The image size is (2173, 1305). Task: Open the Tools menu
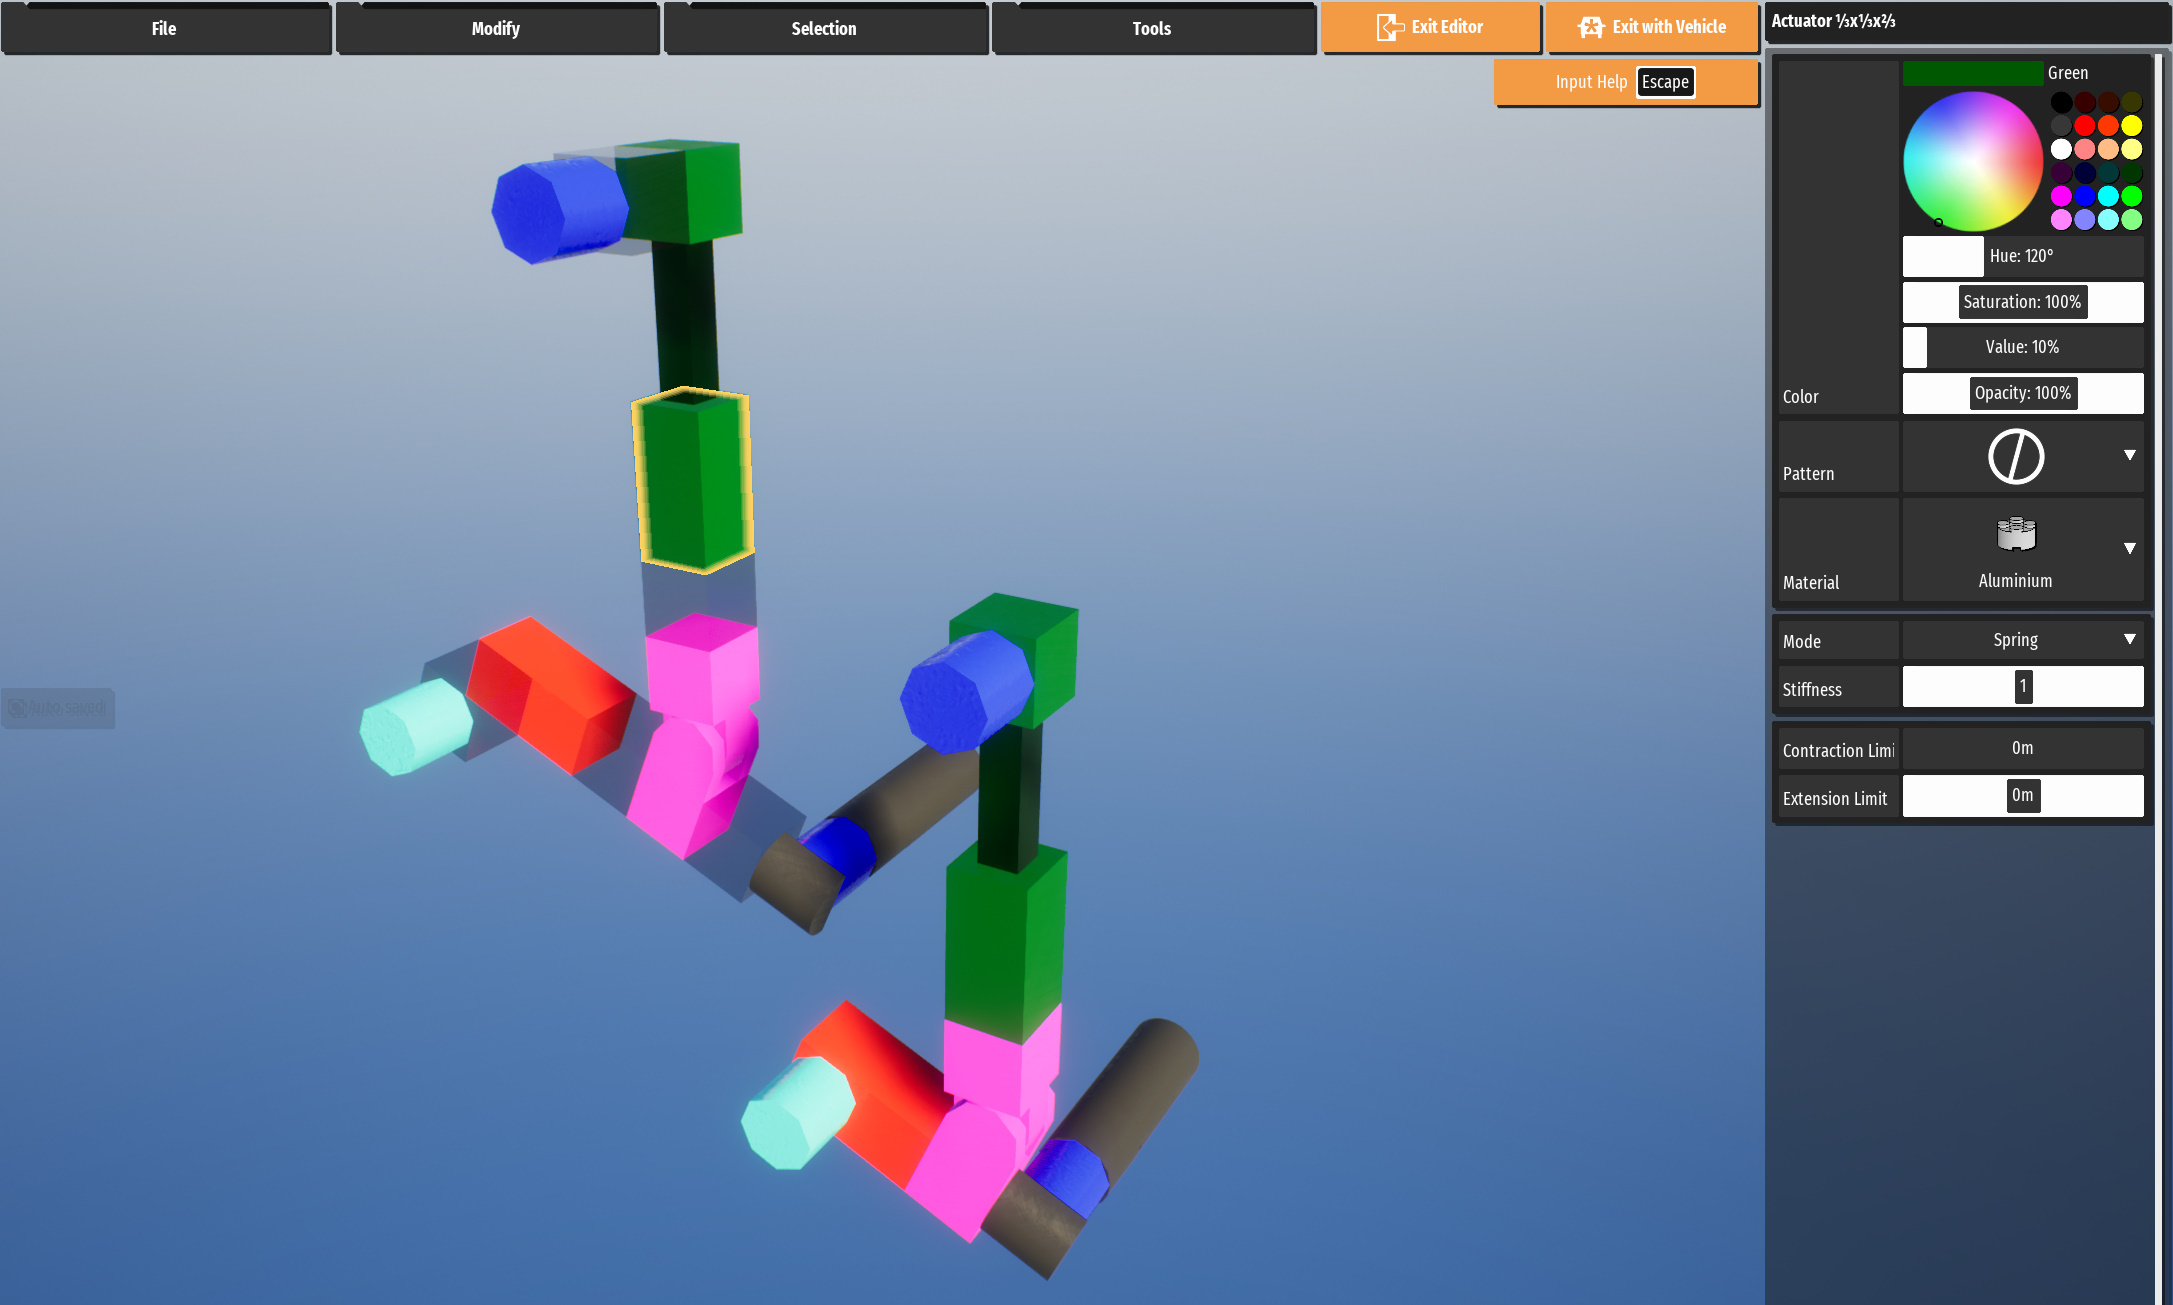[x=1152, y=28]
